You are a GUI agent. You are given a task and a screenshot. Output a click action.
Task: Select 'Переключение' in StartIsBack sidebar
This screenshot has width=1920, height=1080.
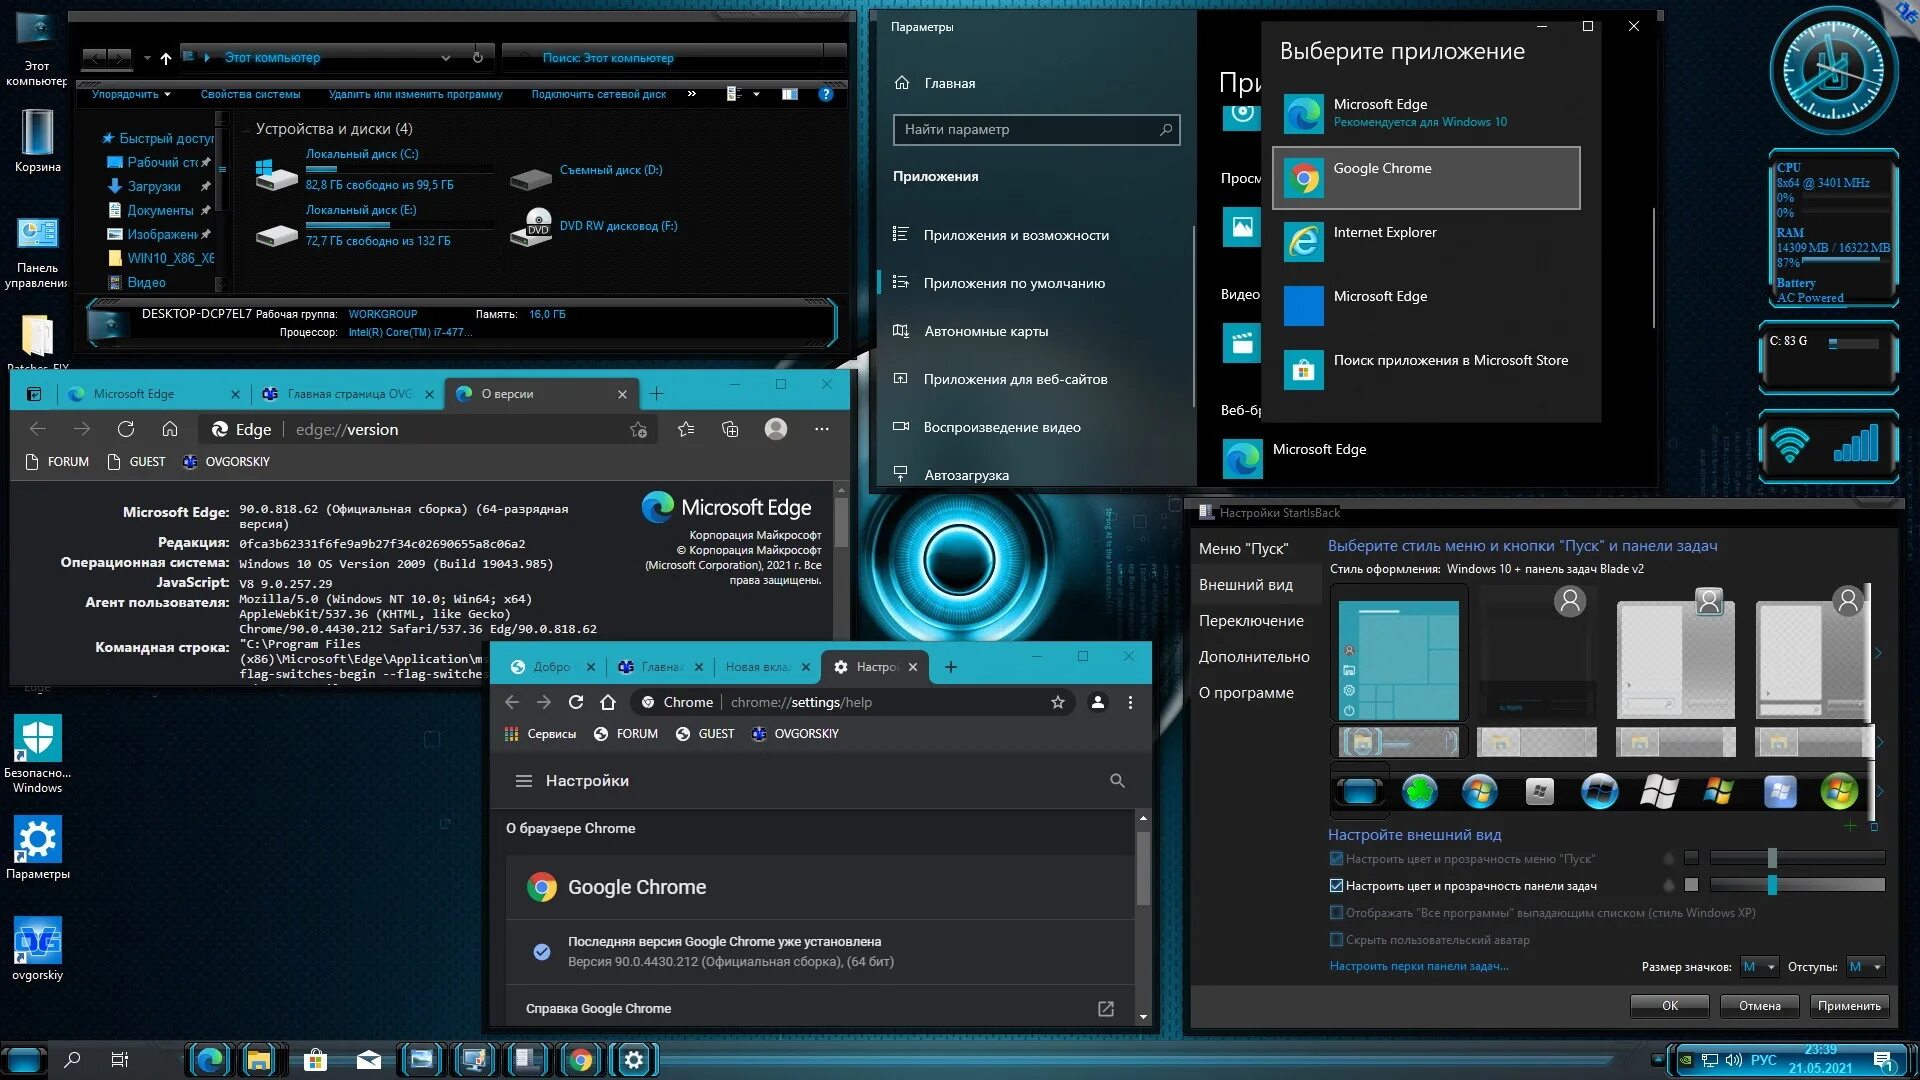[1251, 620]
